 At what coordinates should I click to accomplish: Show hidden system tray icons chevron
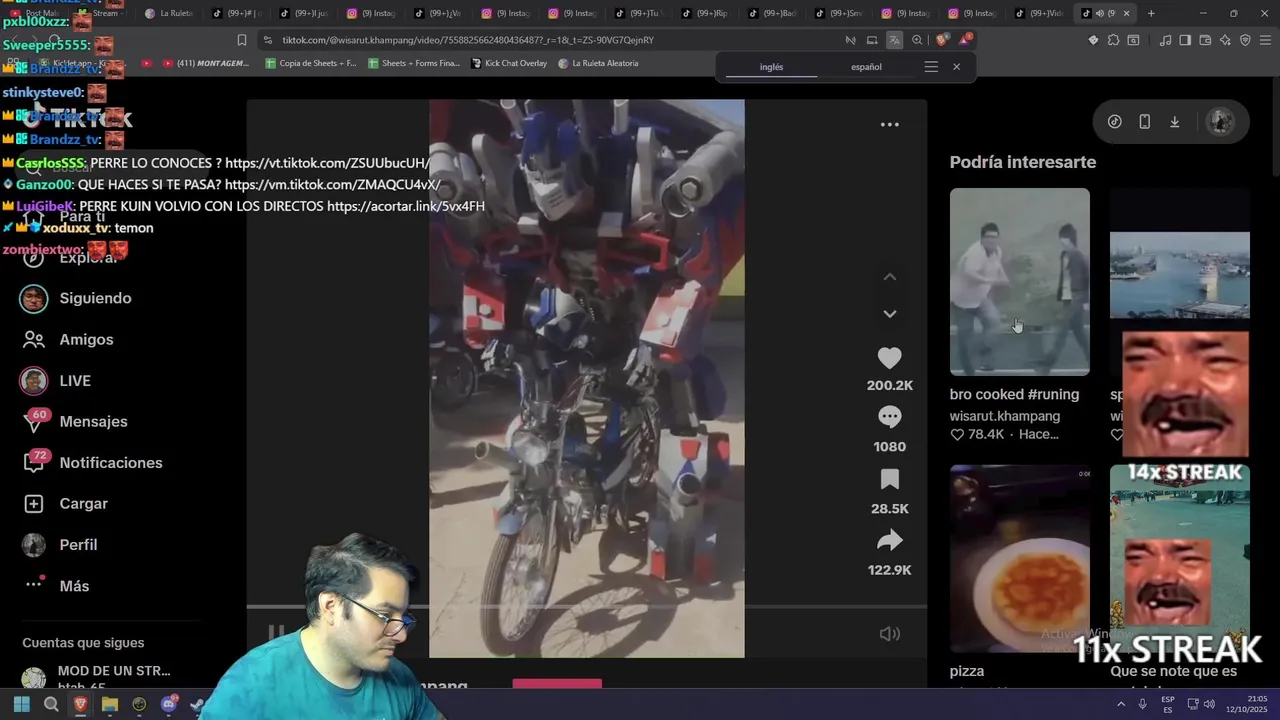[x=1121, y=704]
